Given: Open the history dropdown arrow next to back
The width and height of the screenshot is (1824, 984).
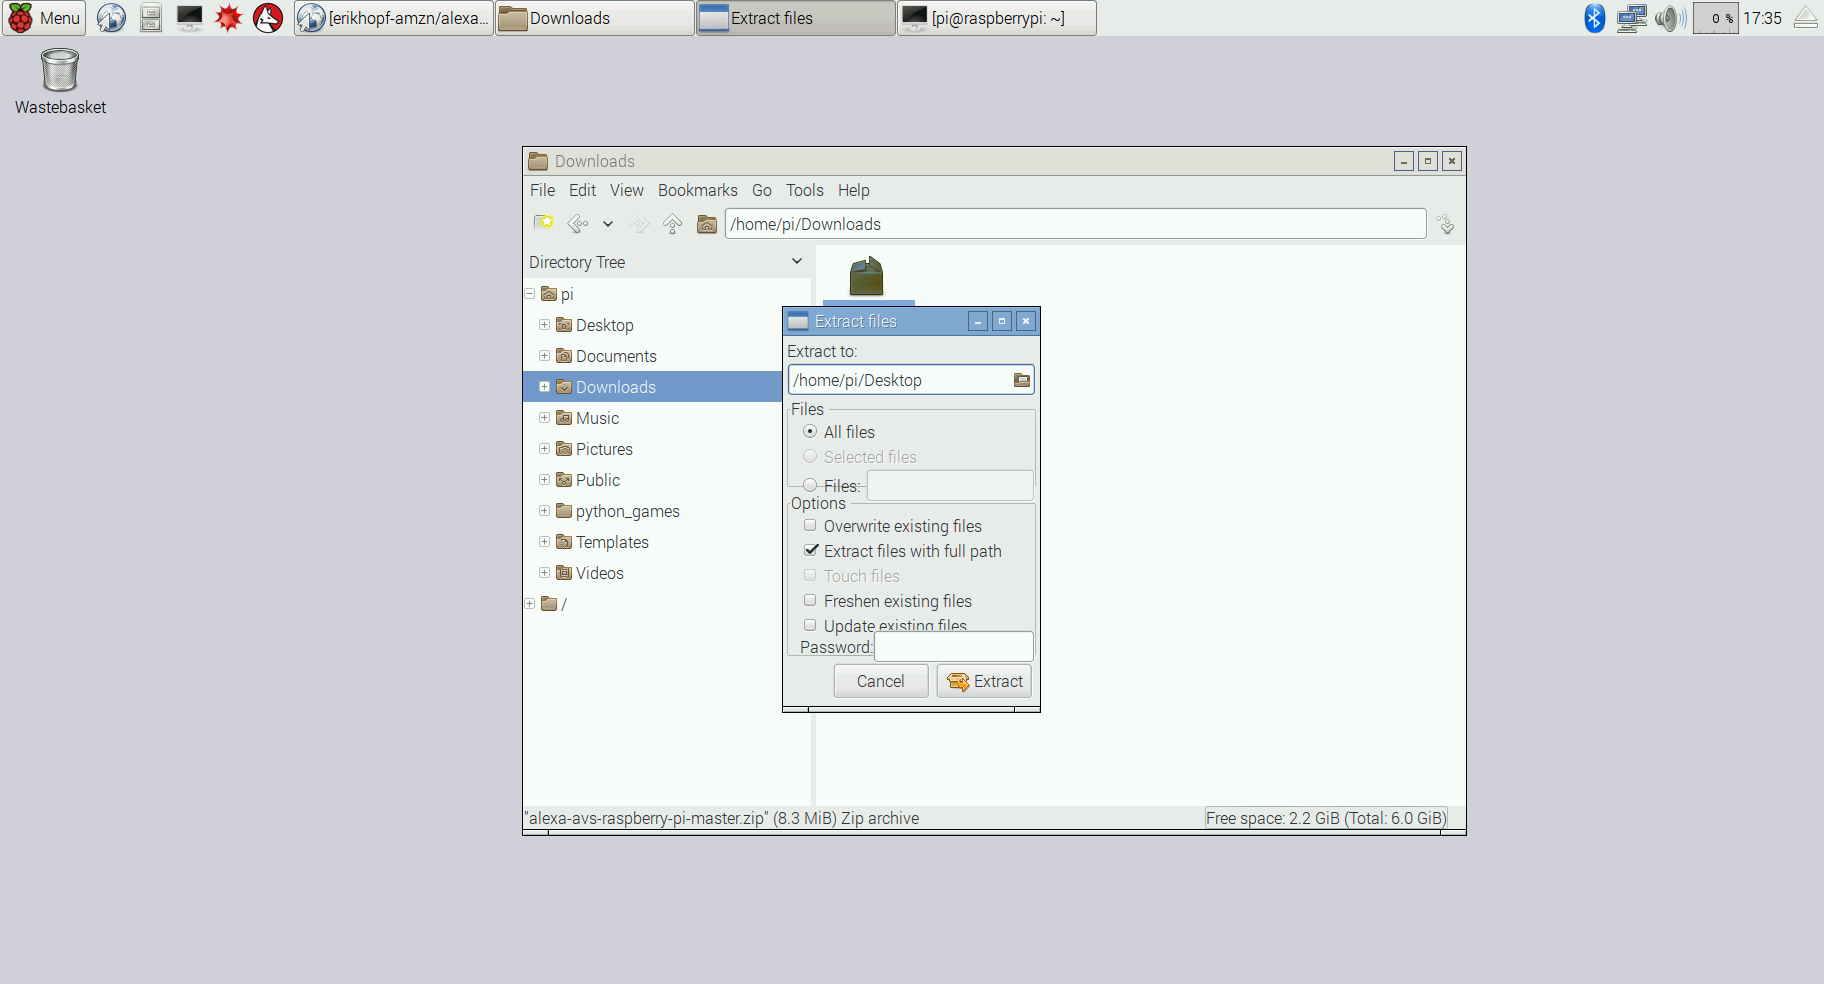Looking at the screenshot, I should [x=607, y=224].
